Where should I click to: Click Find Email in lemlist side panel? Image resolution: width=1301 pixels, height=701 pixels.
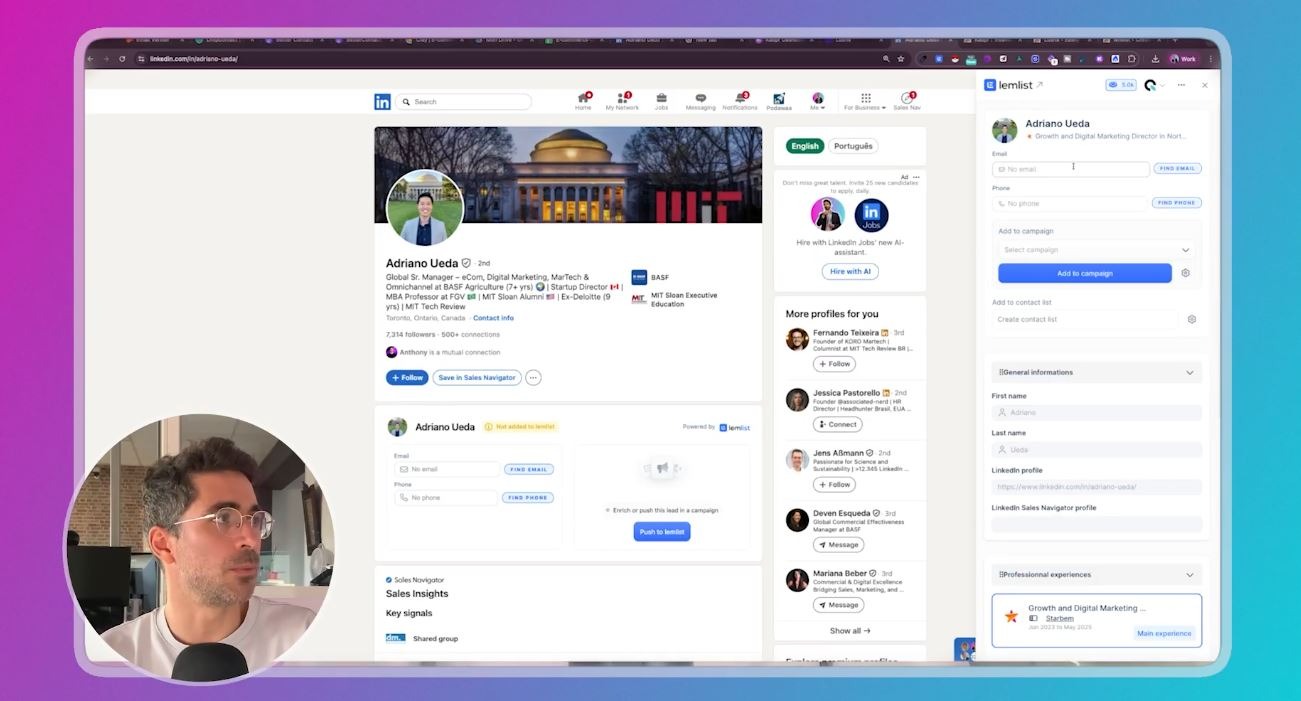coord(1177,168)
